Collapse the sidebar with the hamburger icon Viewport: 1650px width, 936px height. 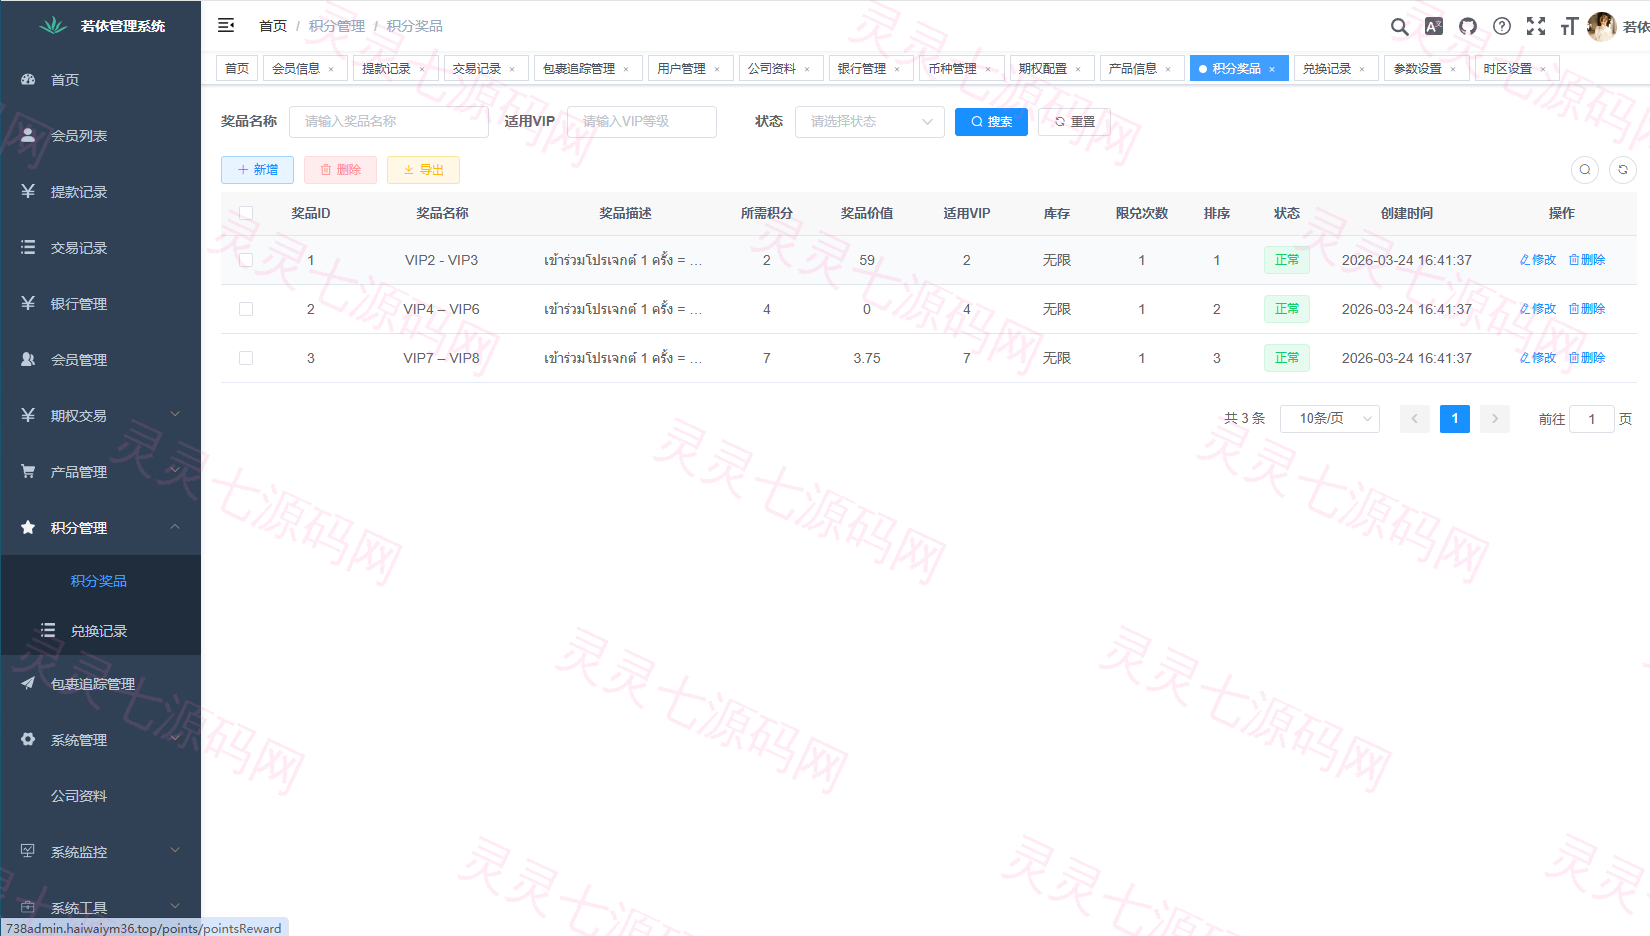pos(226,25)
